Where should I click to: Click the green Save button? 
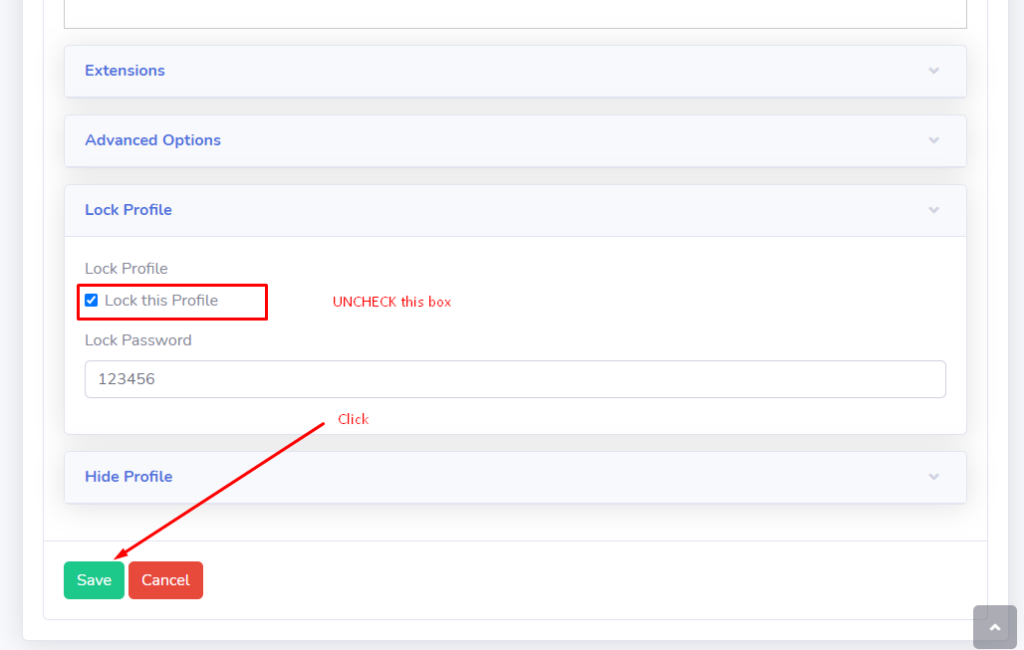[94, 580]
